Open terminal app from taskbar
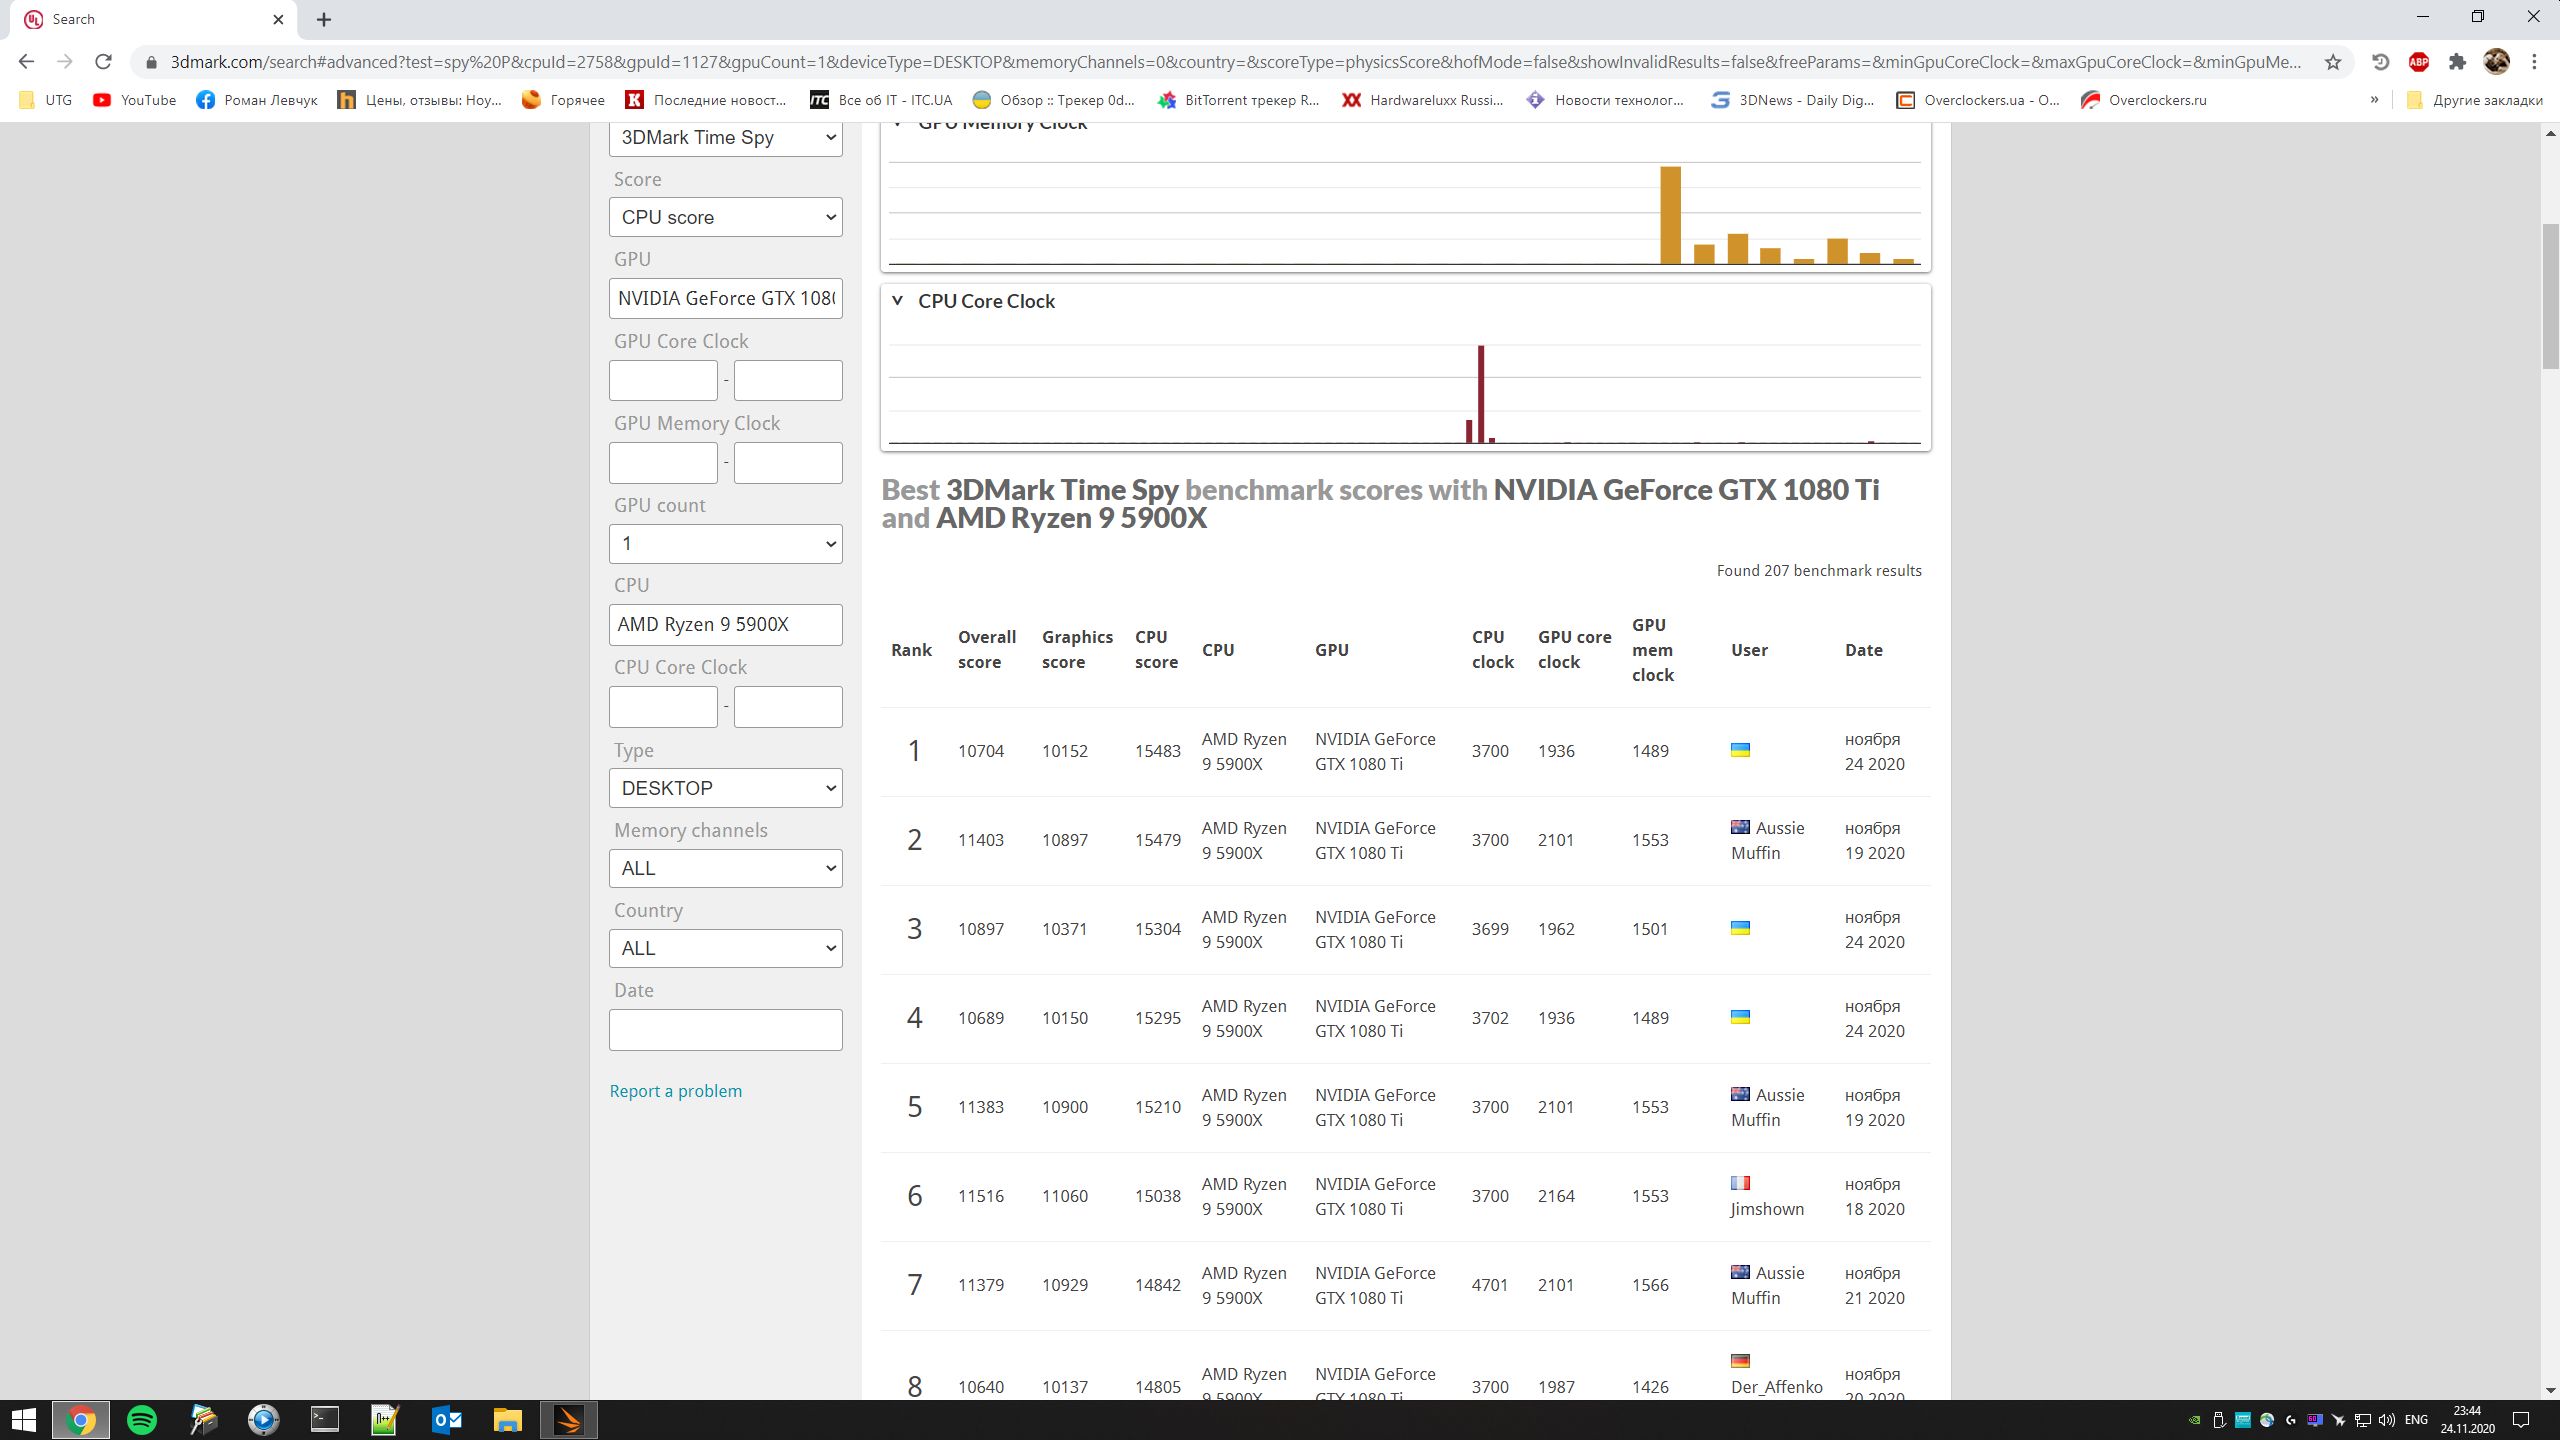The height and width of the screenshot is (1440, 2560). pyautogui.click(x=325, y=1420)
